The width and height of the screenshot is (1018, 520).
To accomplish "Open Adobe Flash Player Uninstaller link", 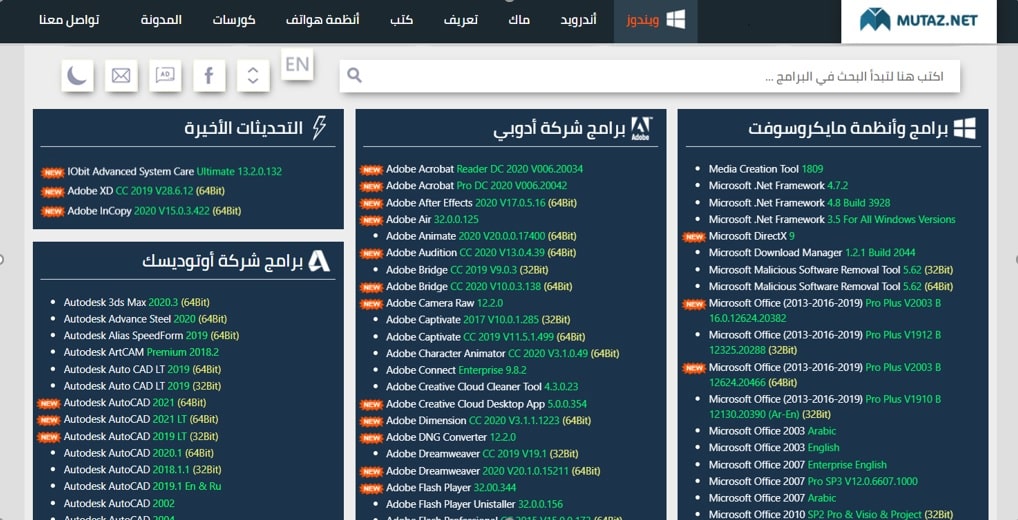I will [x=475, y=504].
